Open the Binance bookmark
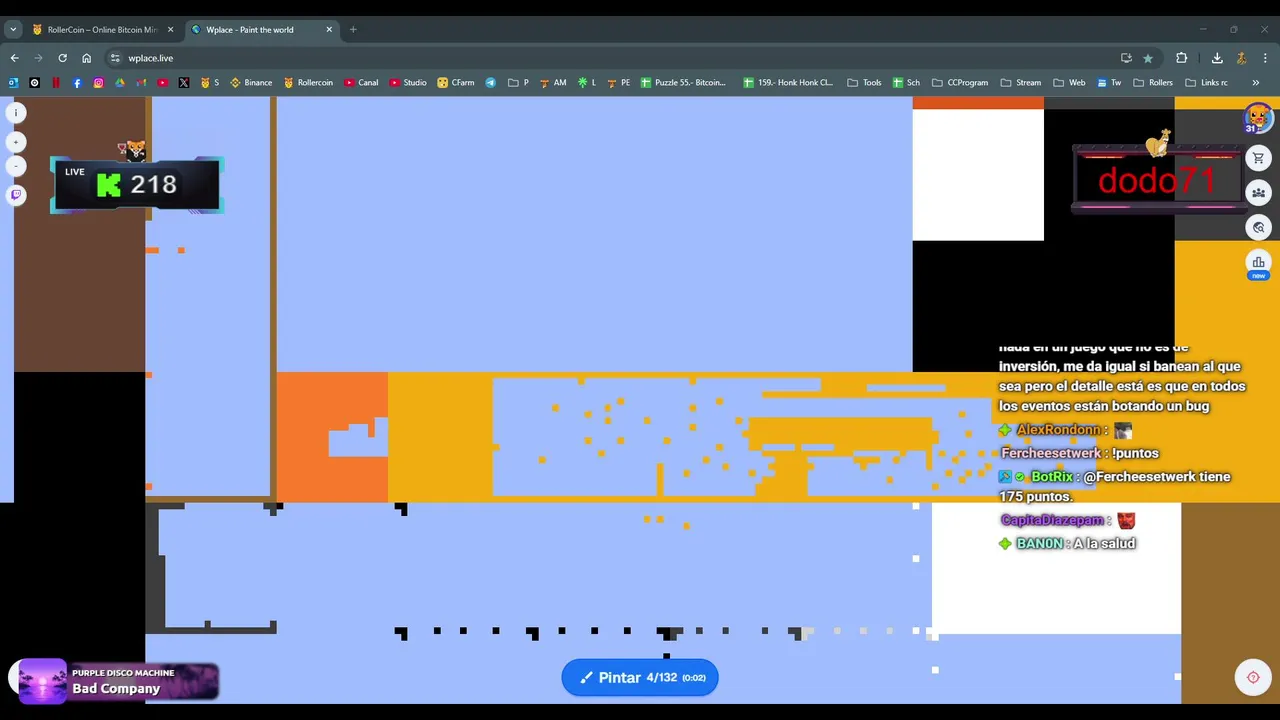Viewport: 1280px width, 720px height. [x=251, y=83]
